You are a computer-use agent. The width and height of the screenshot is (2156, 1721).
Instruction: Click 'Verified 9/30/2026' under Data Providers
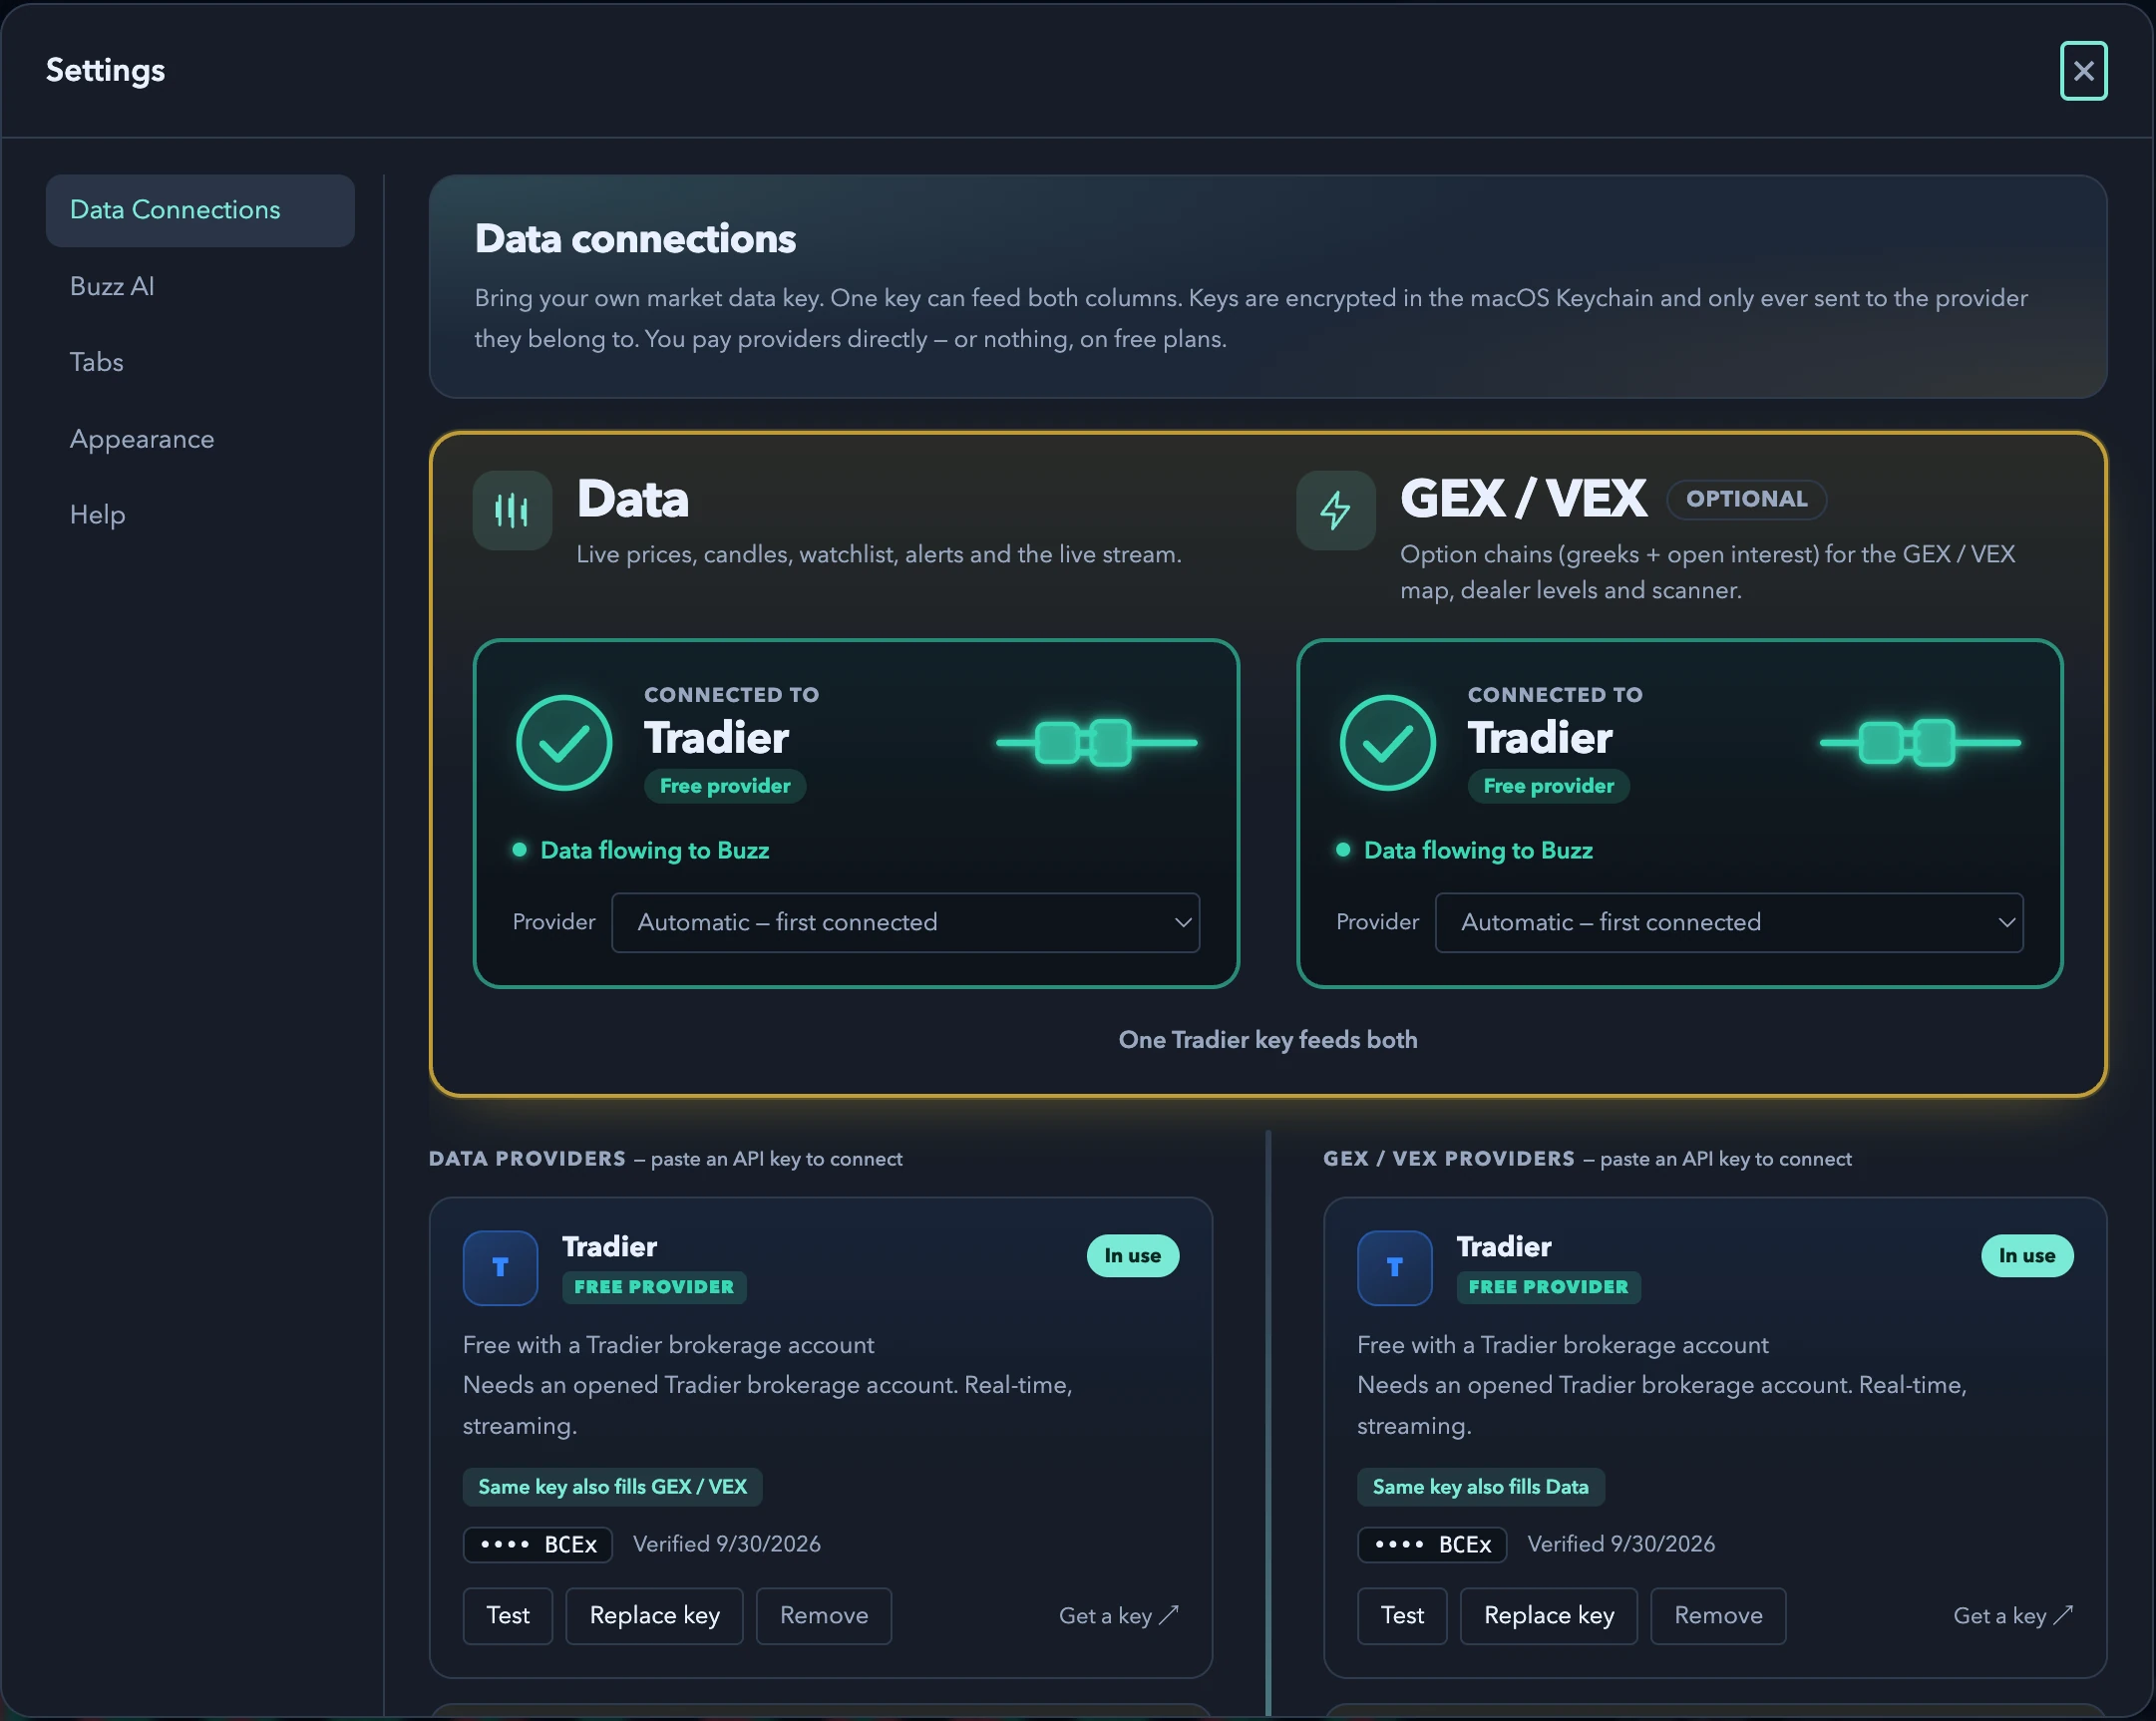point(727,1545)
